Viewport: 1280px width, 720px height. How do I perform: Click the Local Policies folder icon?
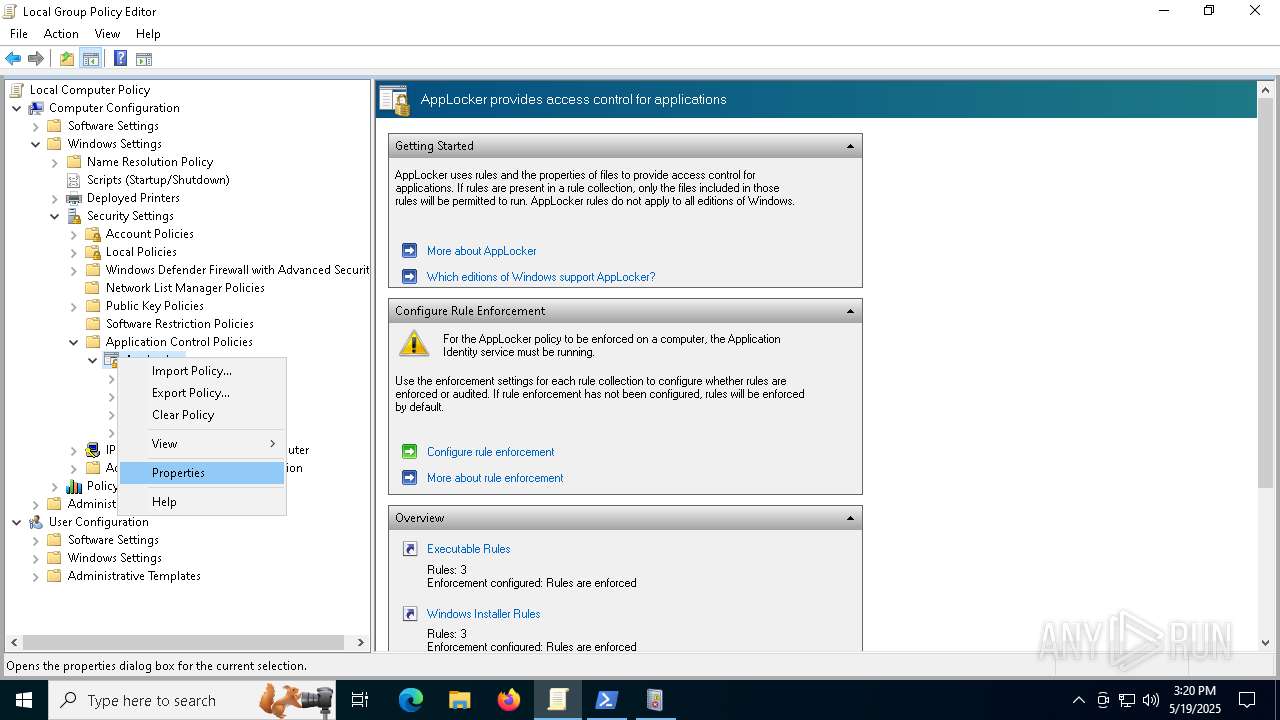point(93,252)
